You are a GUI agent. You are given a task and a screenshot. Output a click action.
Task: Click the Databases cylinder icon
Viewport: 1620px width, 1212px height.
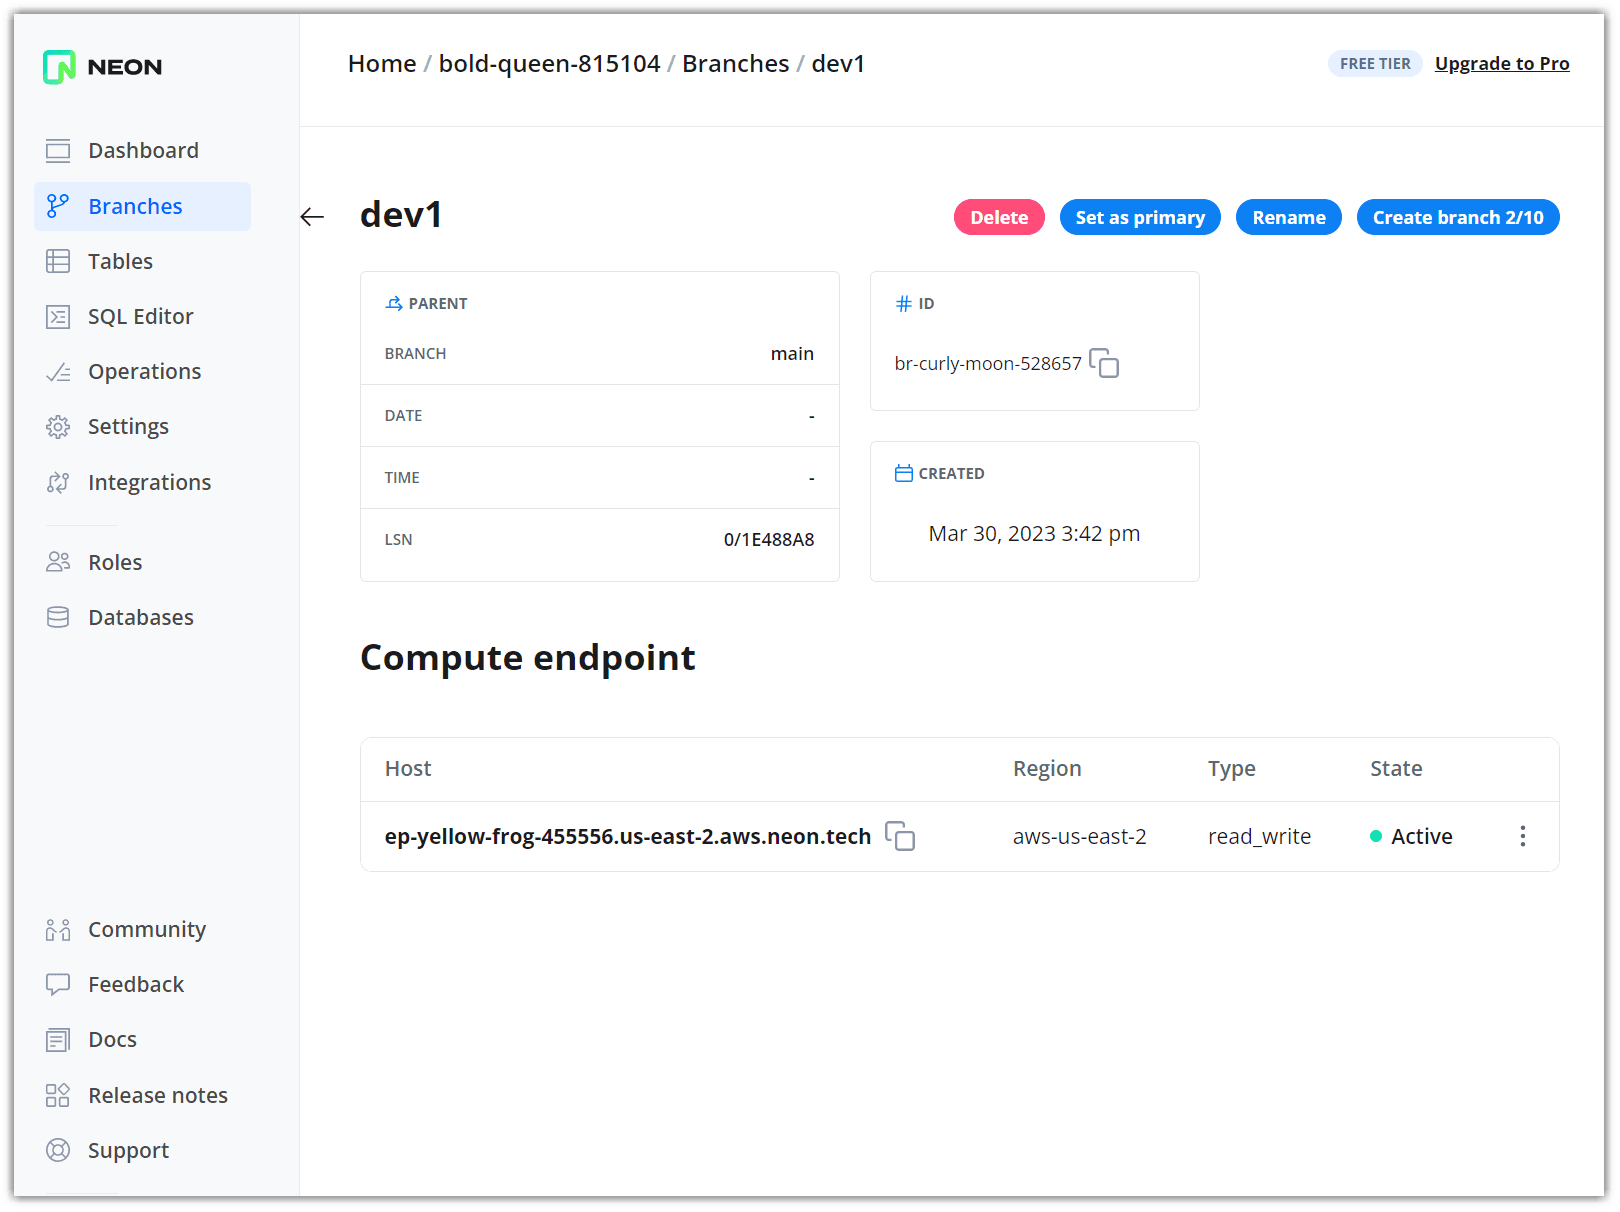[58, 617]
